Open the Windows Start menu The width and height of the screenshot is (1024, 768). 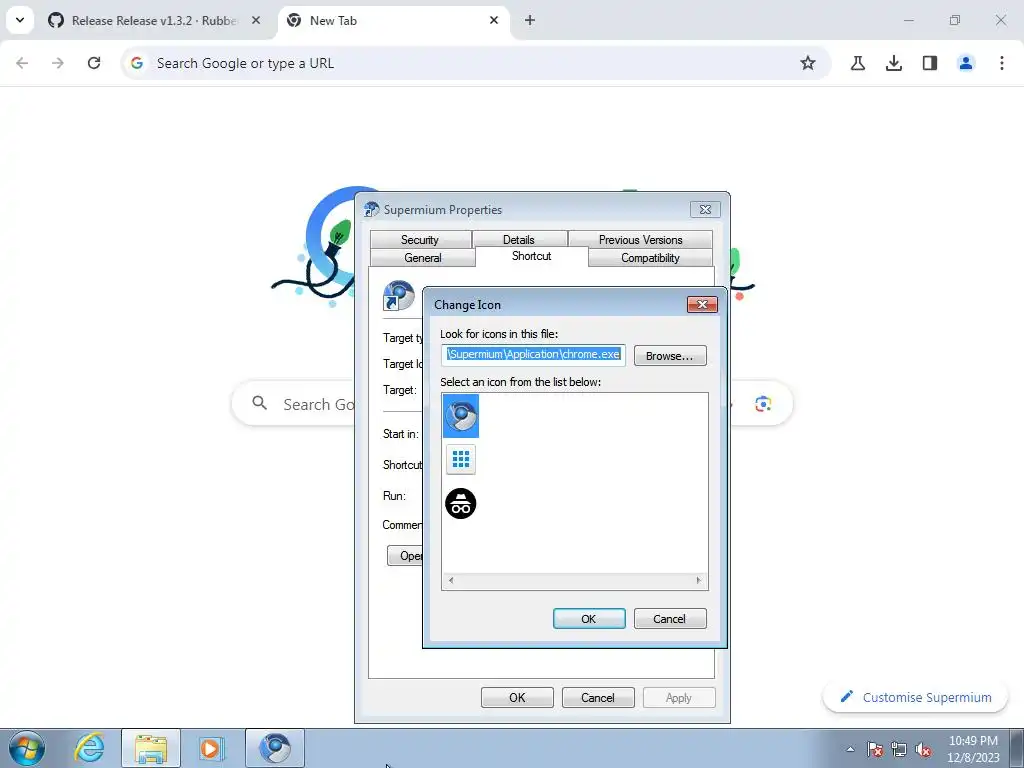pos(27,748)
